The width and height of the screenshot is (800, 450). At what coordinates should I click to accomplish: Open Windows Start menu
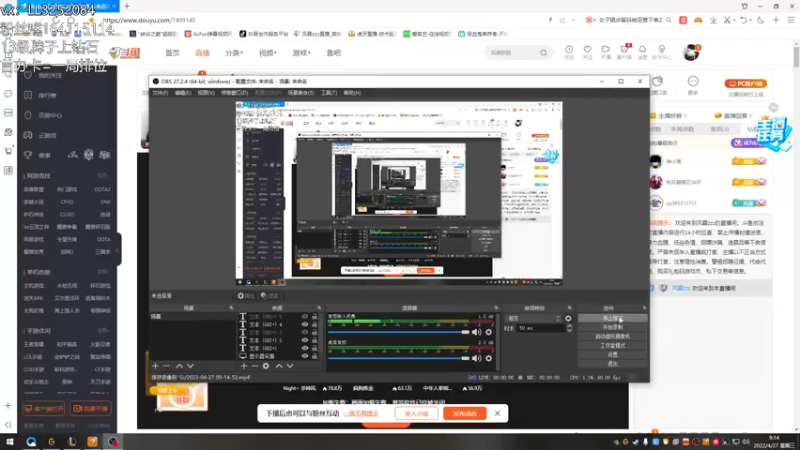pos(9,441)
